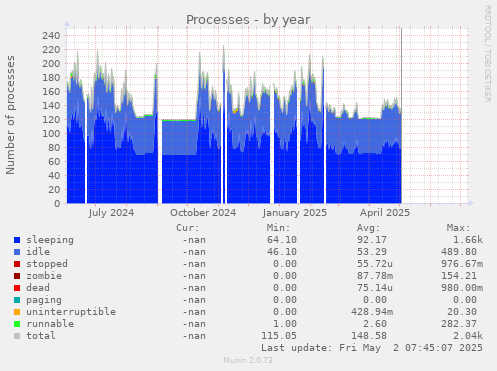Click the dead legend color swatch

pos(17,288)
